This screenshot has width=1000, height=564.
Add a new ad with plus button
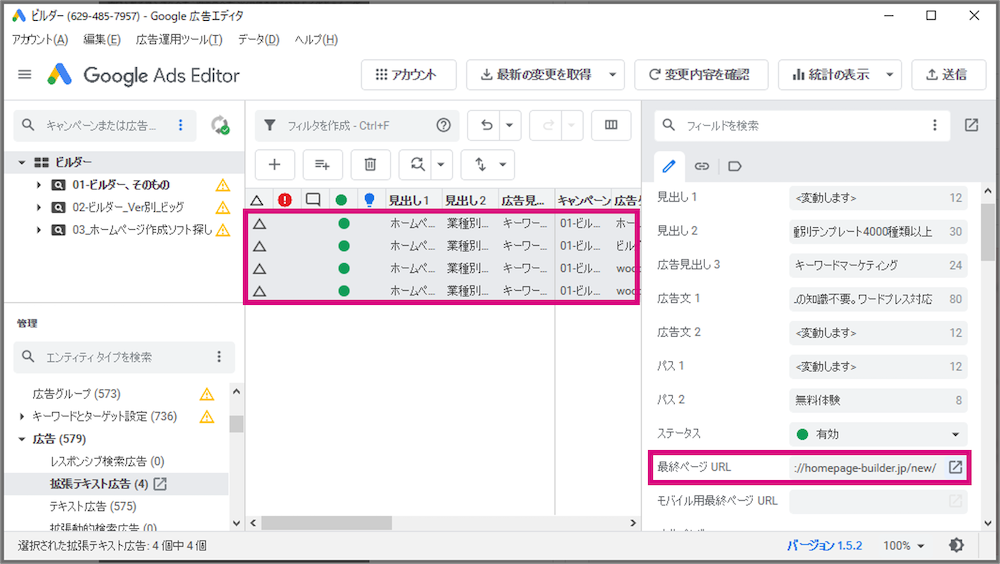(275, 165)
